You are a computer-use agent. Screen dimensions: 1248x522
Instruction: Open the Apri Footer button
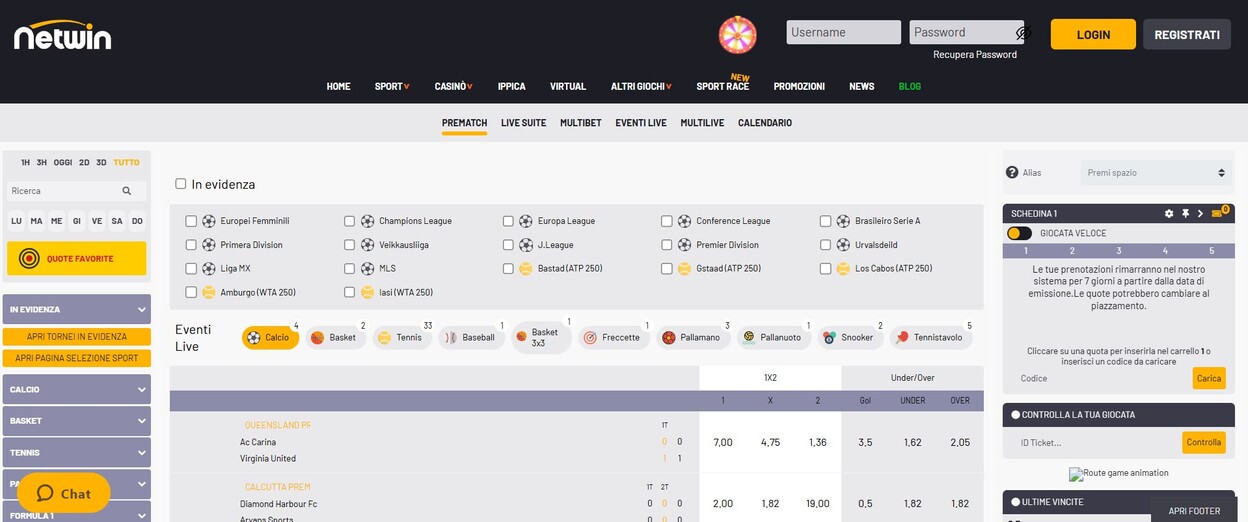[x=1194, y=511]
